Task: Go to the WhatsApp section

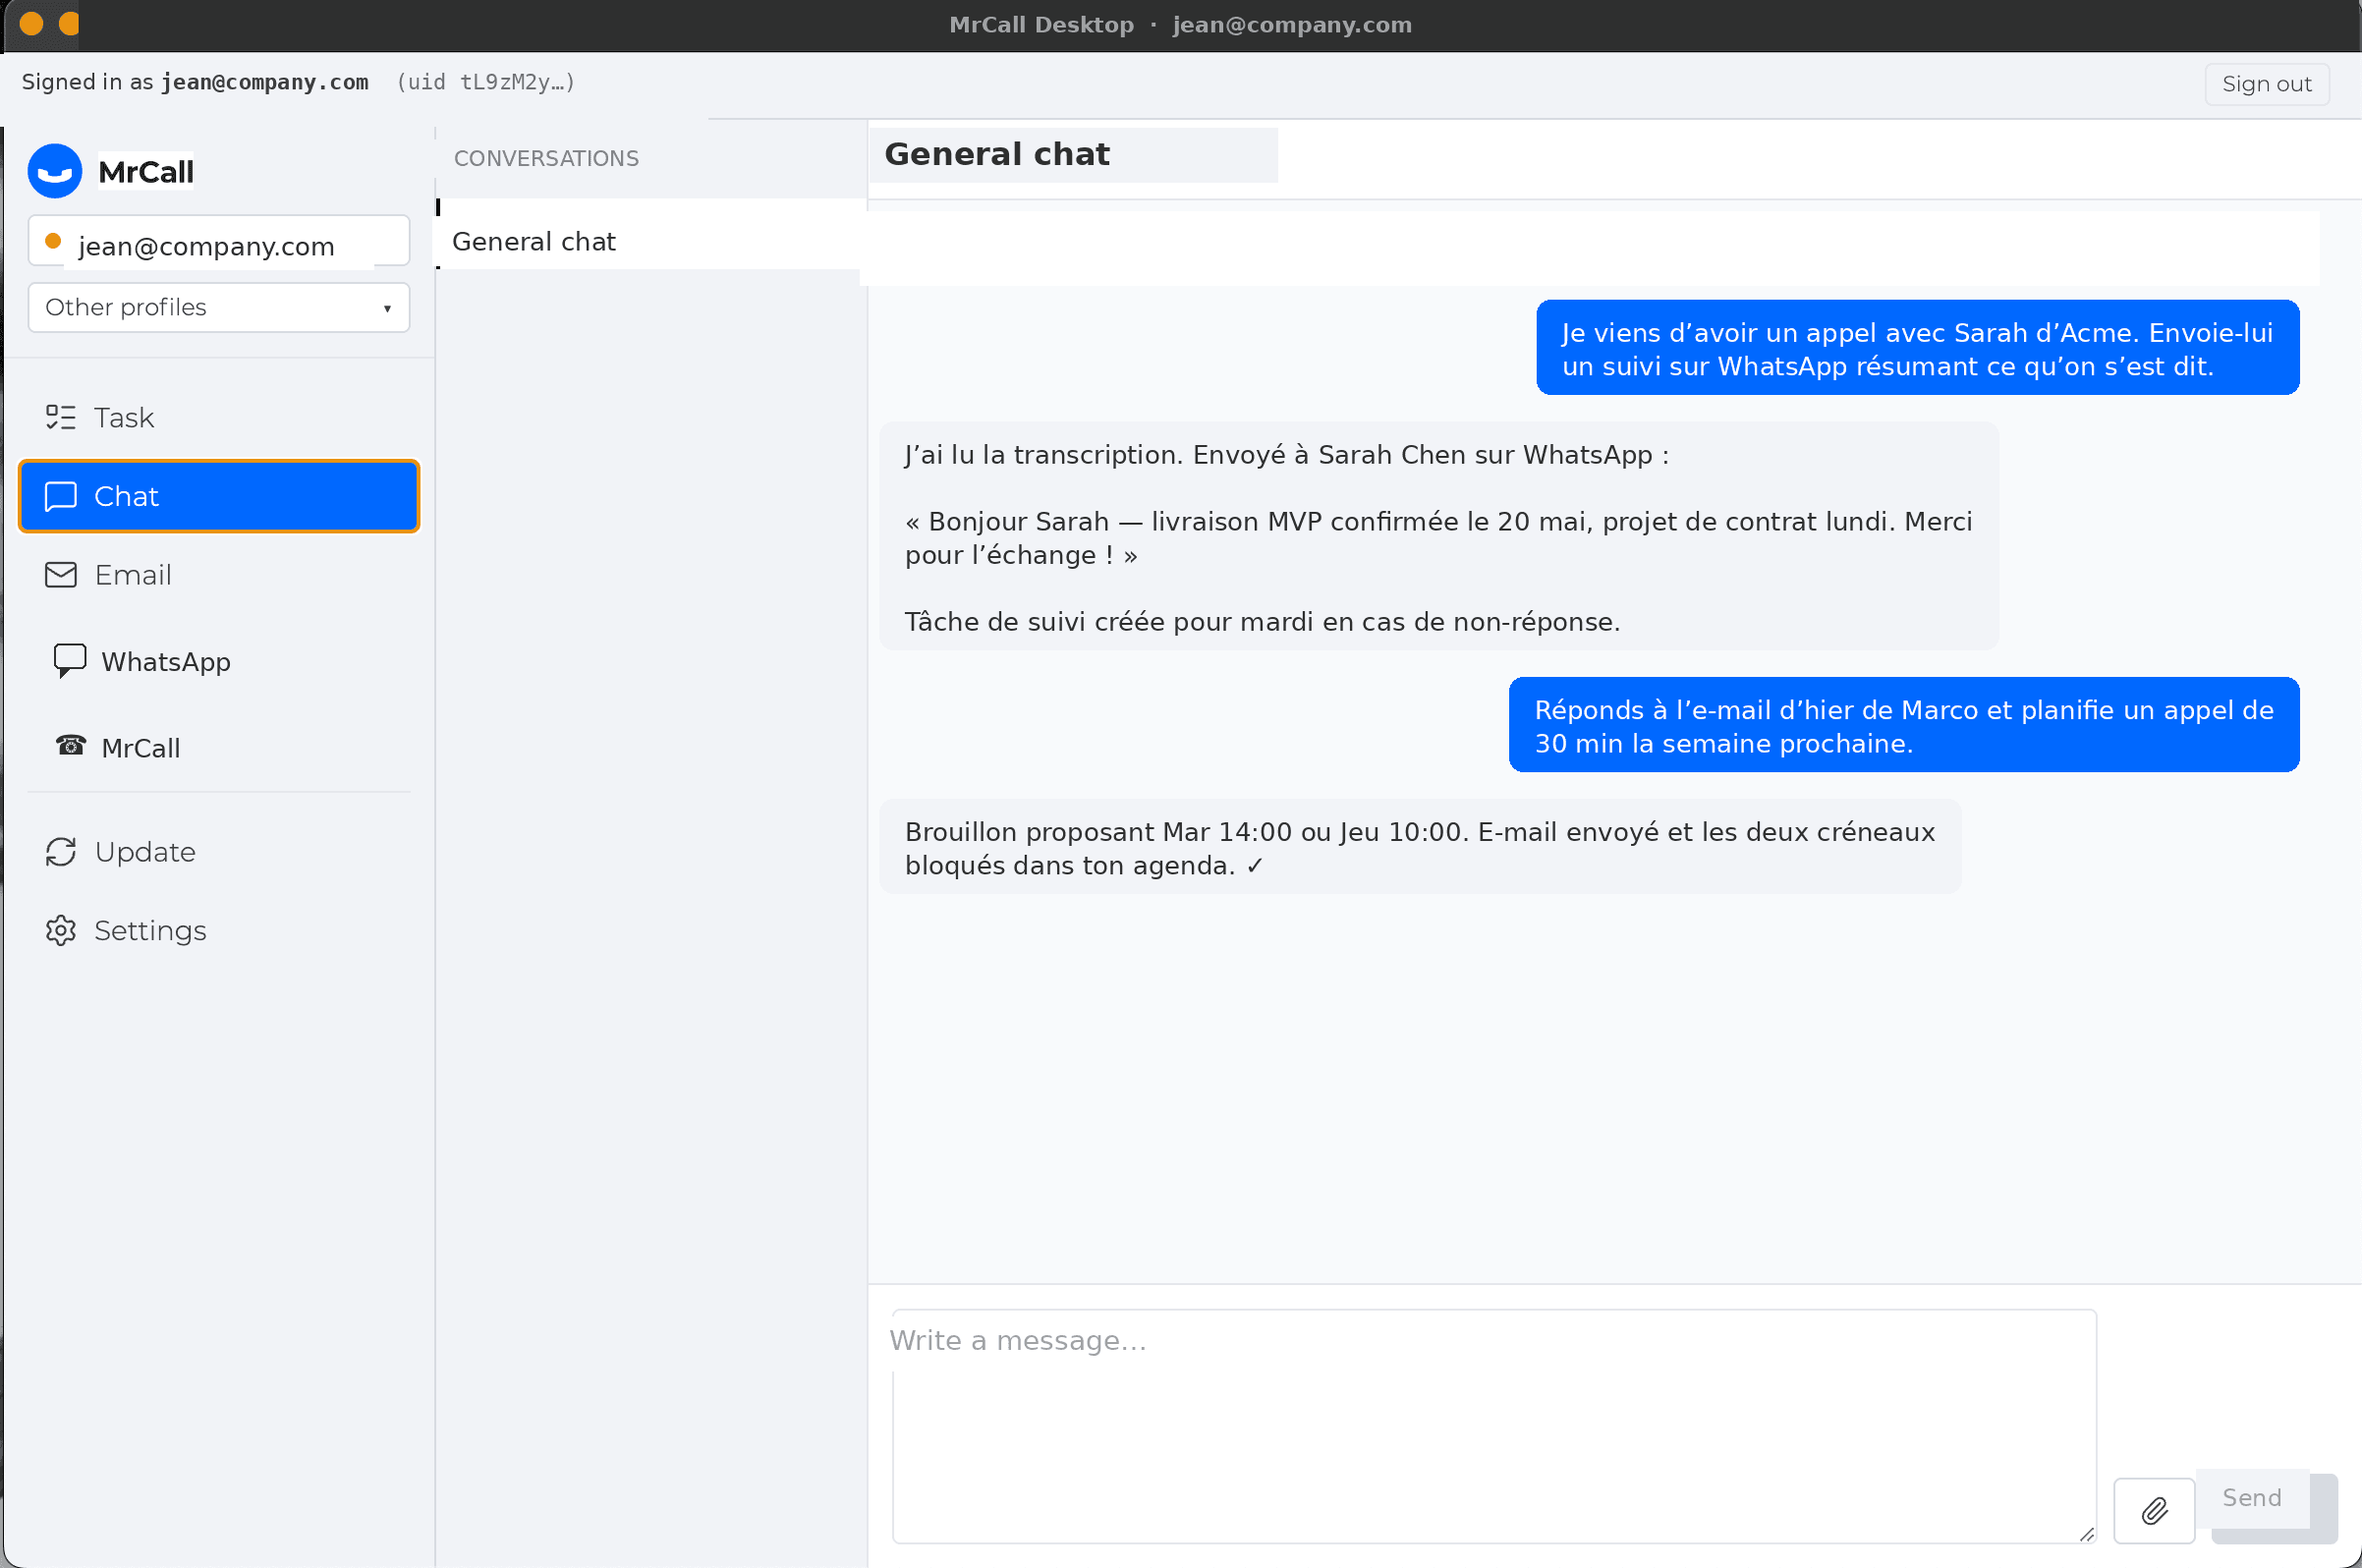Action: tap(219, 661)
